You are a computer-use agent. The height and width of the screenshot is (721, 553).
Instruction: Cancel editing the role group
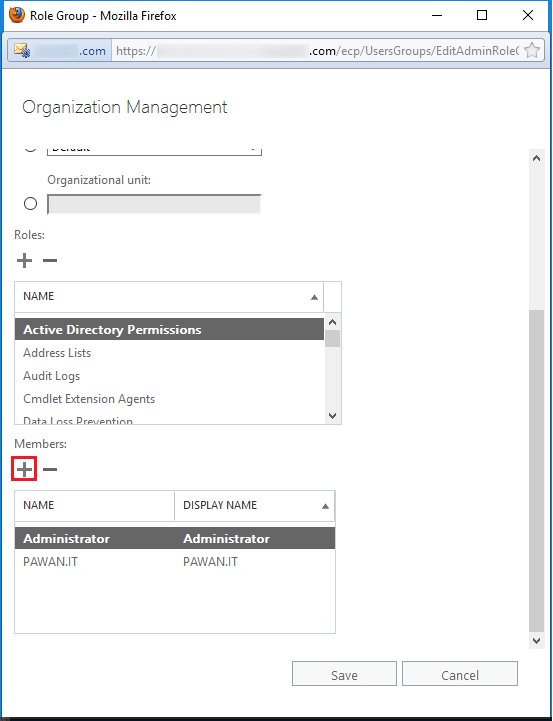tap(460, 674)
